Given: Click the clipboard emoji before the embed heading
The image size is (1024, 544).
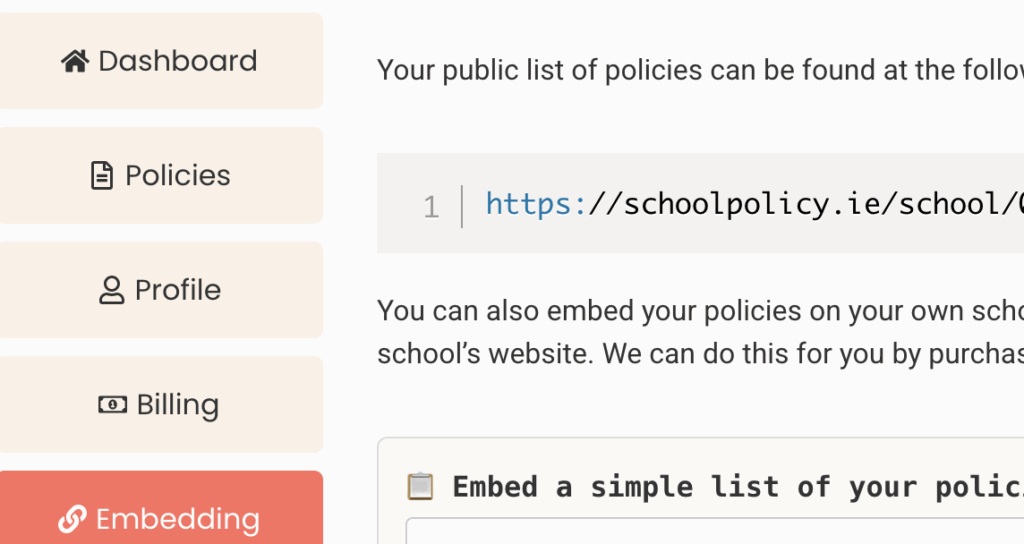Looking at the screenshot, I should (420, 487).
